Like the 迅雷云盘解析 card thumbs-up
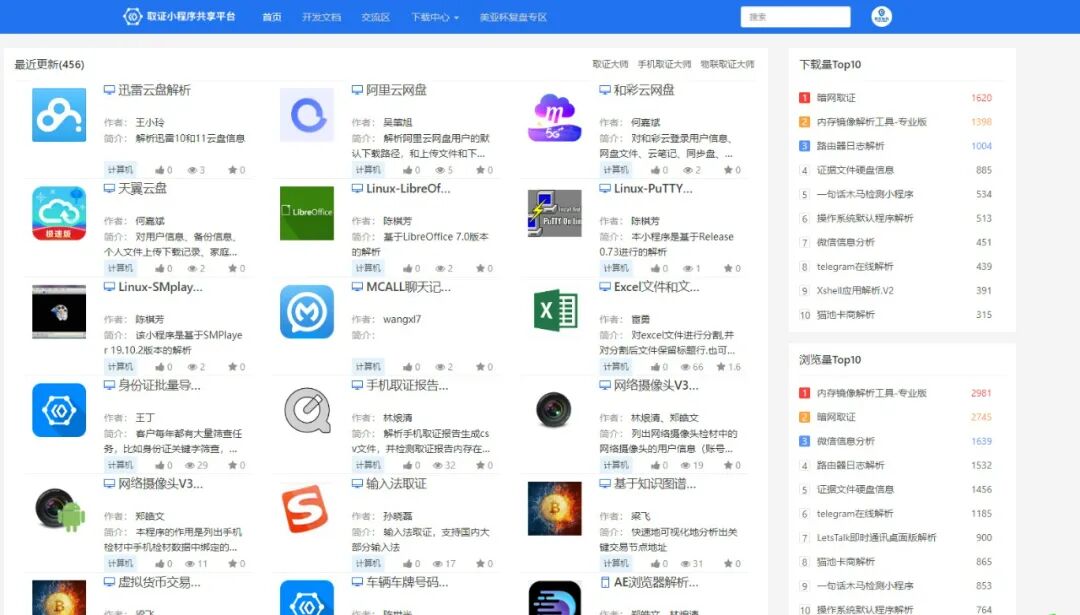The height and width of the screenshot is (615, 1080). pyautogui.click(x=160, y=170)
